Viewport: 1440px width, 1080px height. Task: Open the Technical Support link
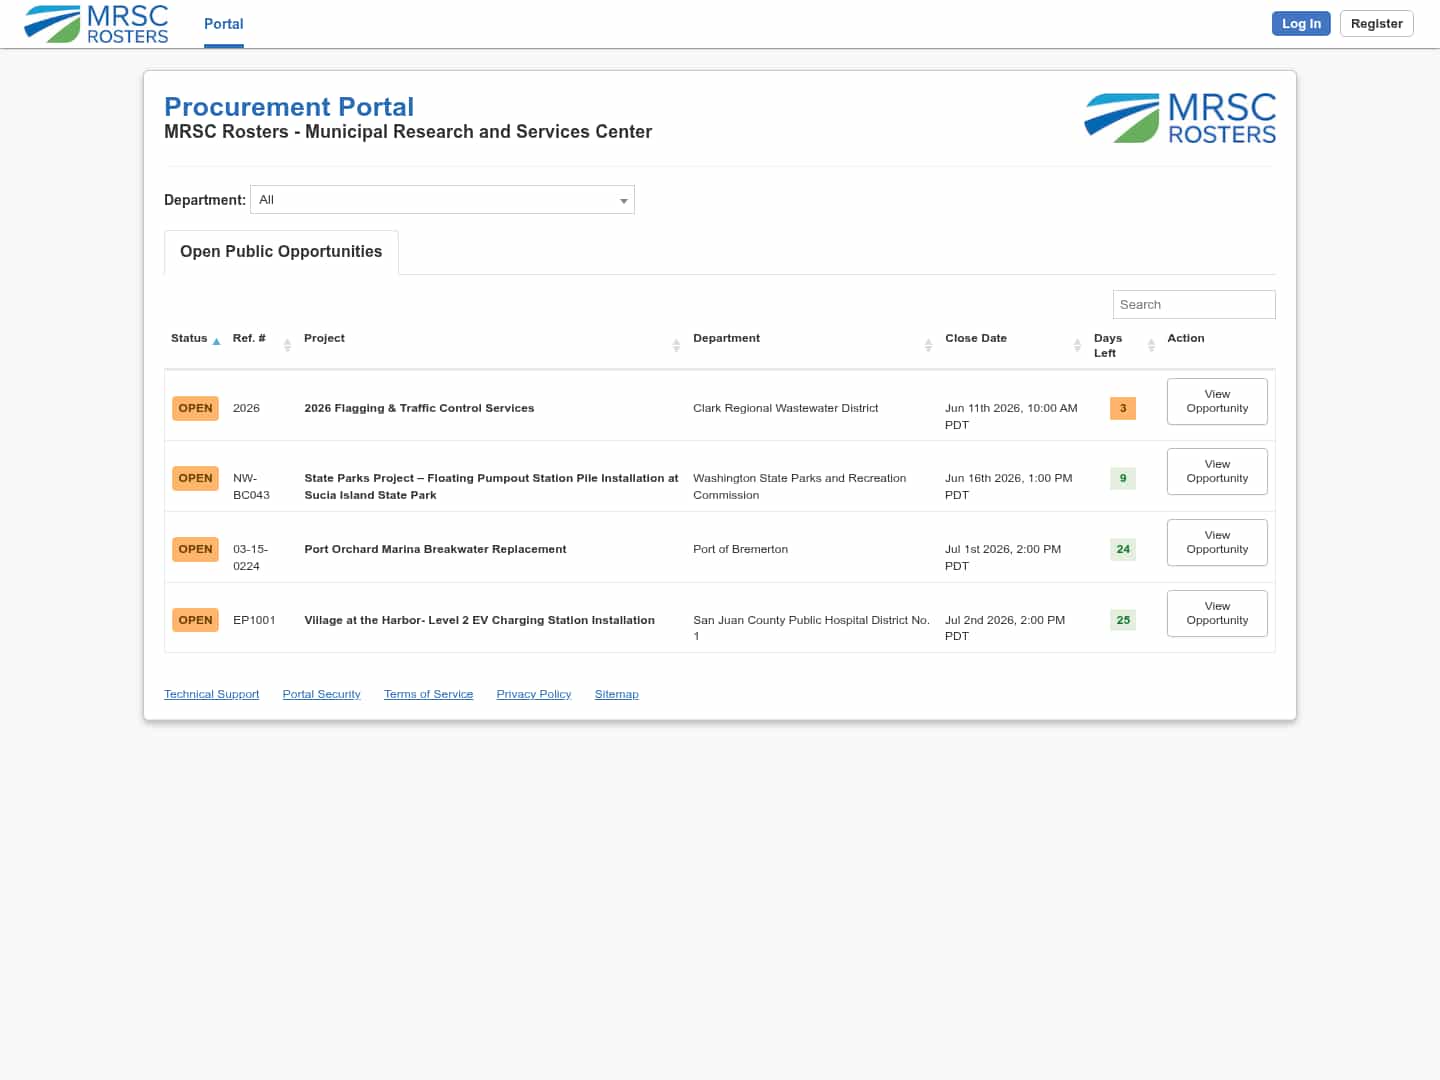point(211,694)
